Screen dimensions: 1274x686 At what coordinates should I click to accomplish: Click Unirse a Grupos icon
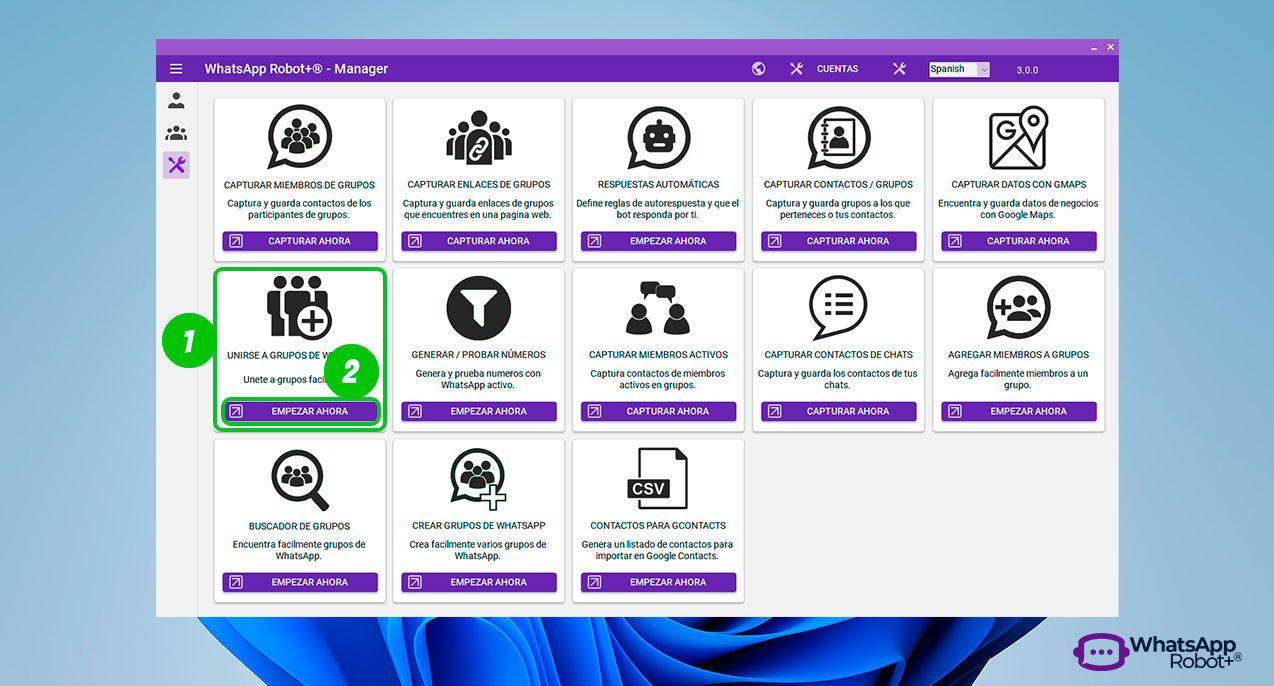pos(299,307)
